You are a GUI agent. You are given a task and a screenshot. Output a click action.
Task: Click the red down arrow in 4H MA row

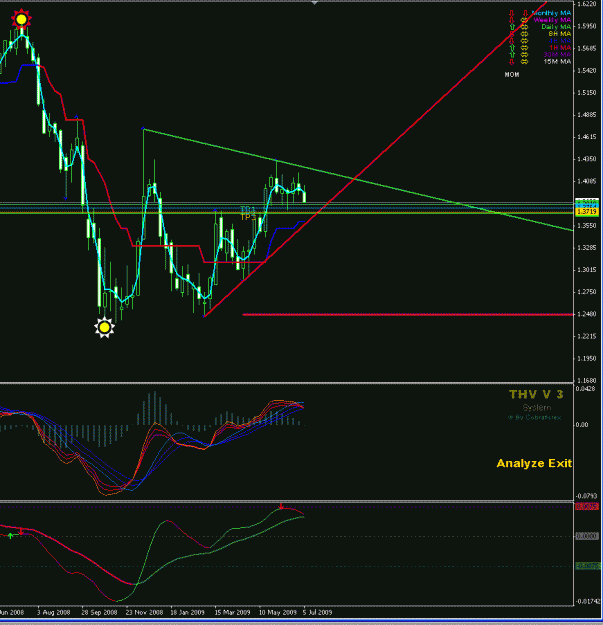click(x=512, y=41)
